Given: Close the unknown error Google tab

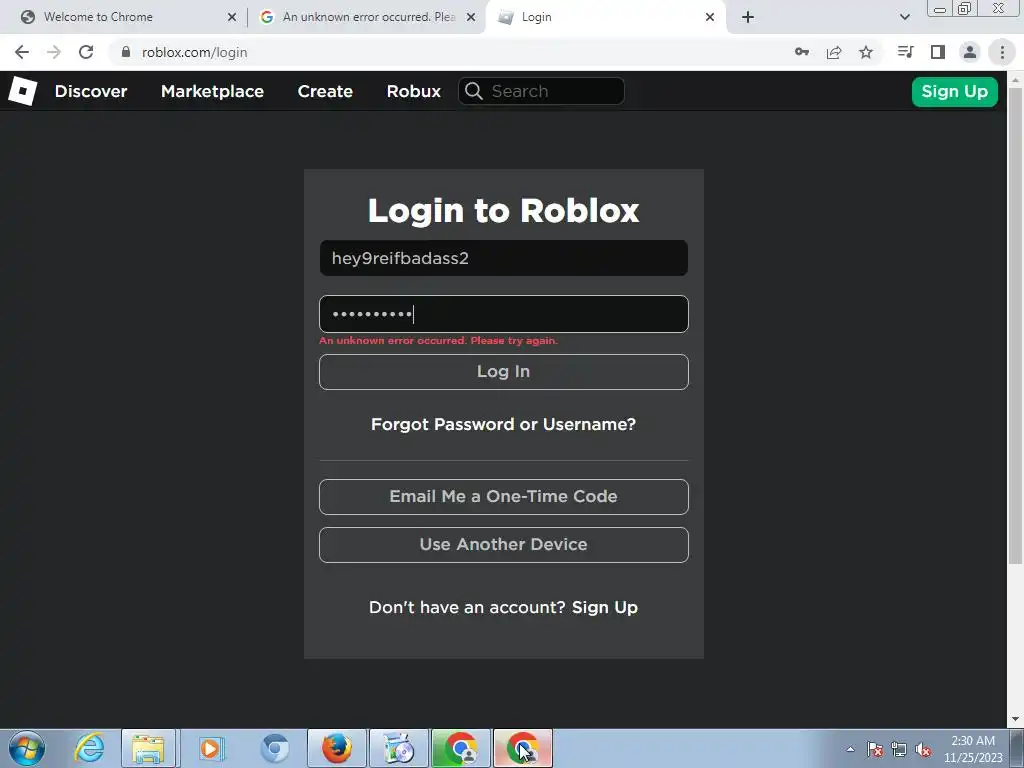Looking at the screenshot, I should point(471,17).
